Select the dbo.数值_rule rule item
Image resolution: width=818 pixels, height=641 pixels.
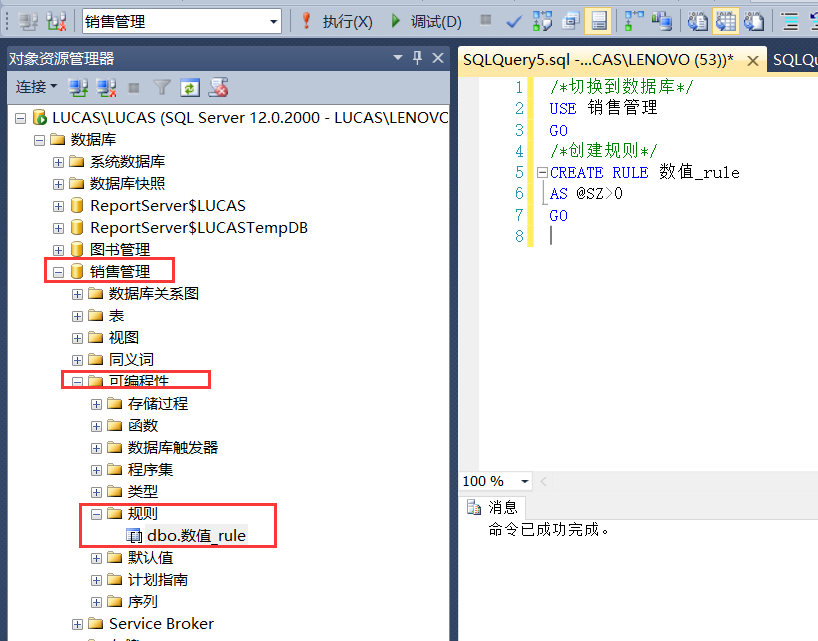pos(196,536)
